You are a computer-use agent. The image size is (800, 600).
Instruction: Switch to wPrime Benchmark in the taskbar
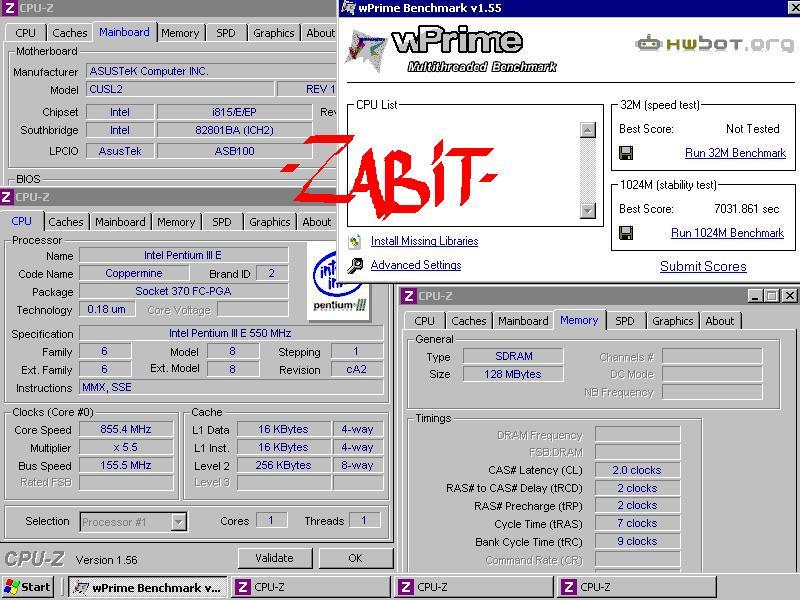[148, 587]
